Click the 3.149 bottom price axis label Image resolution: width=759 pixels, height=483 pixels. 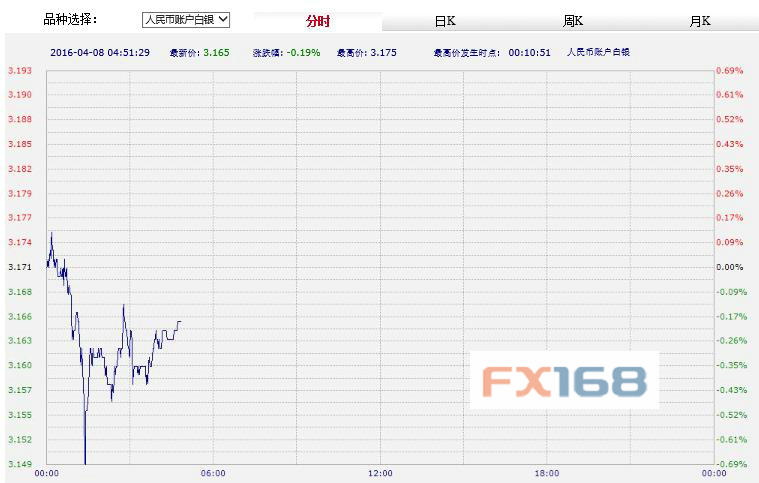[19, 464]
